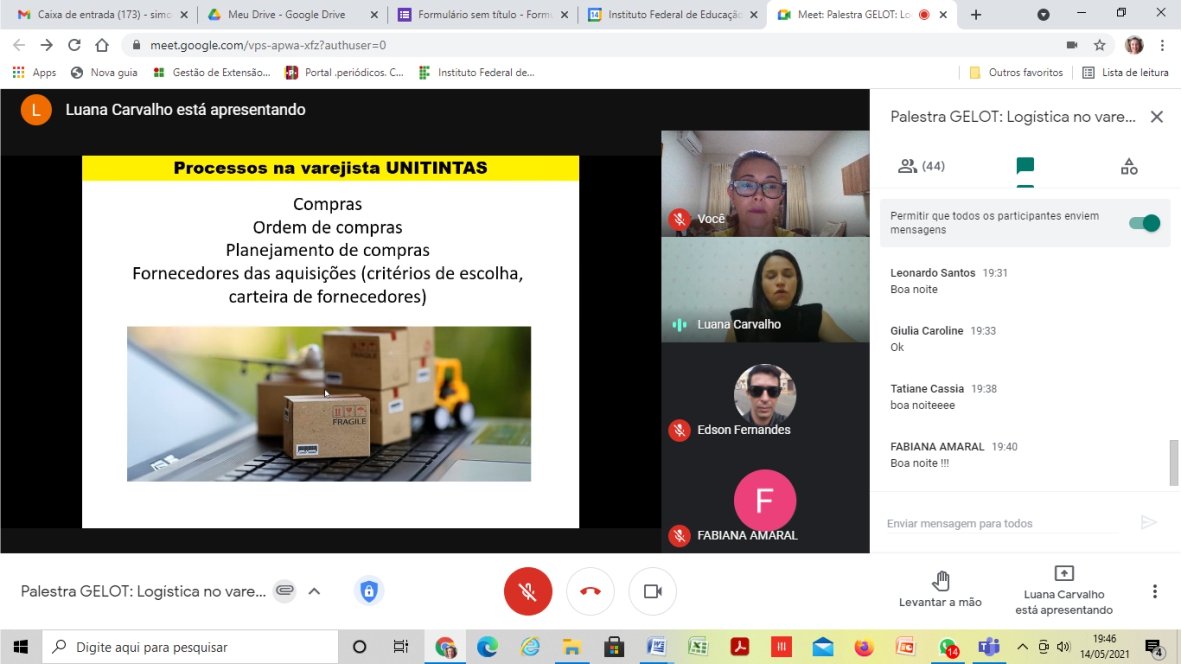Open more options three-dot menu in Meet
Viewport: 1182px width, 664px height.
click(1155, 591)
